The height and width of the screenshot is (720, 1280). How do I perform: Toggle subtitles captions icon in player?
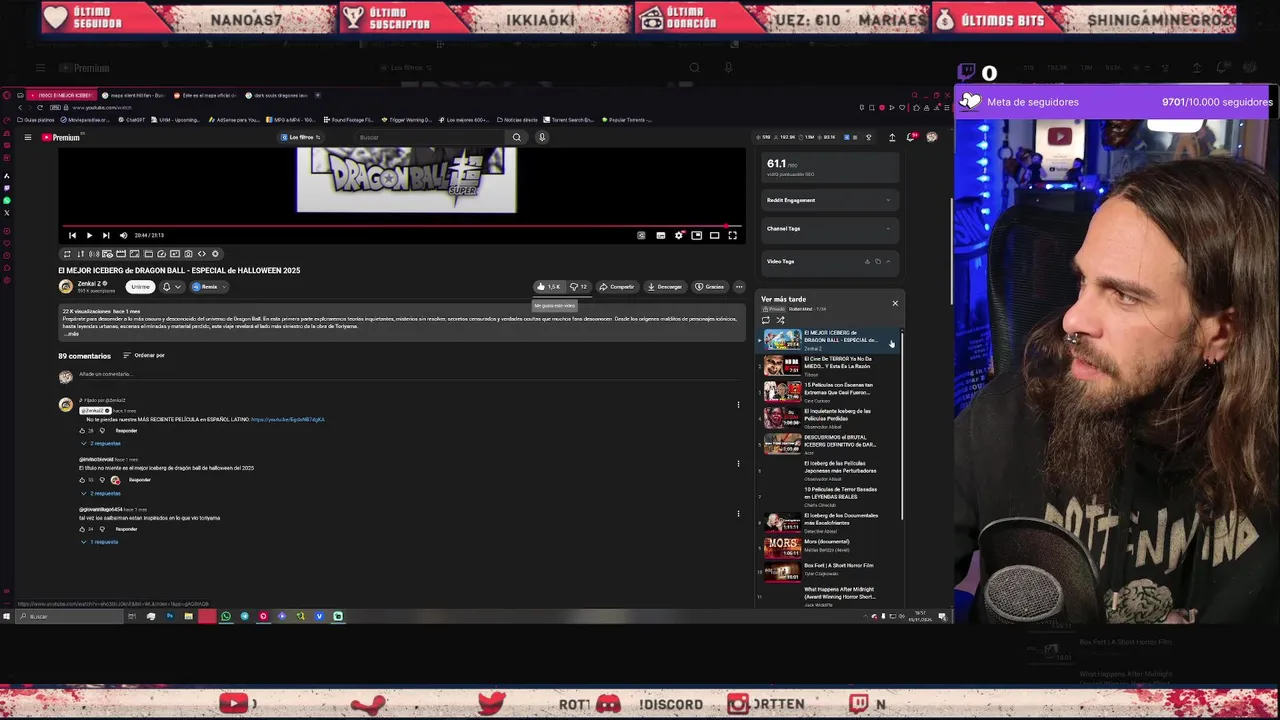(661, 235)
